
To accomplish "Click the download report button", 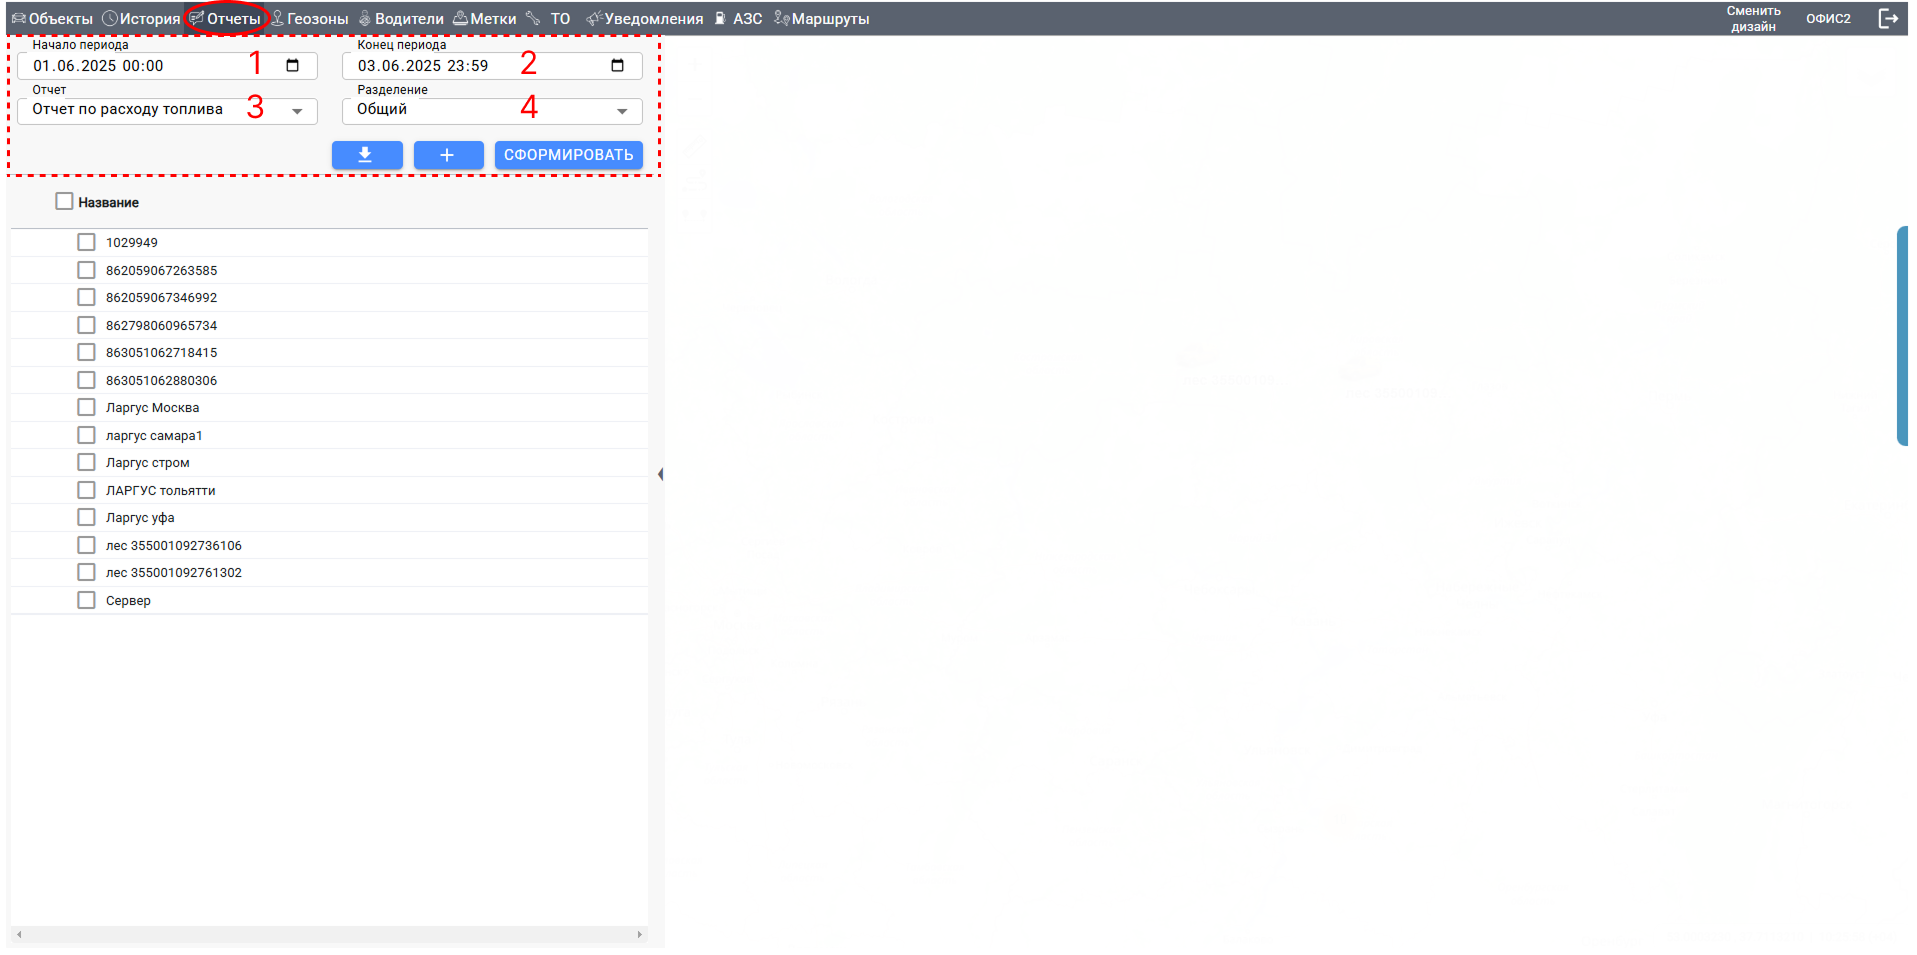I will pos(366,155).
